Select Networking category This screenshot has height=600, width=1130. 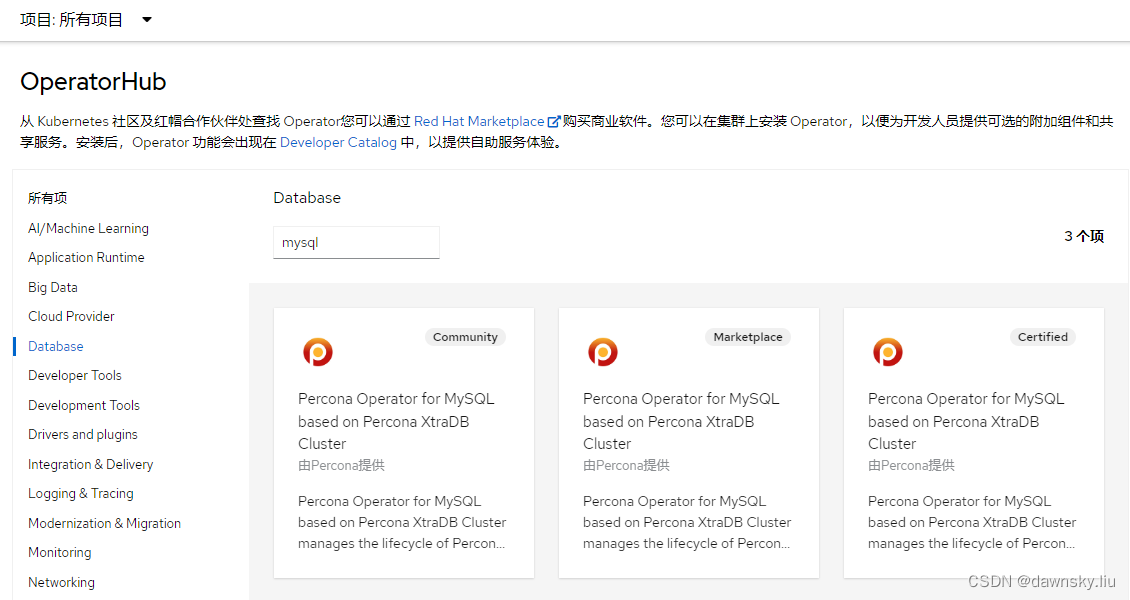pos(61,582)
